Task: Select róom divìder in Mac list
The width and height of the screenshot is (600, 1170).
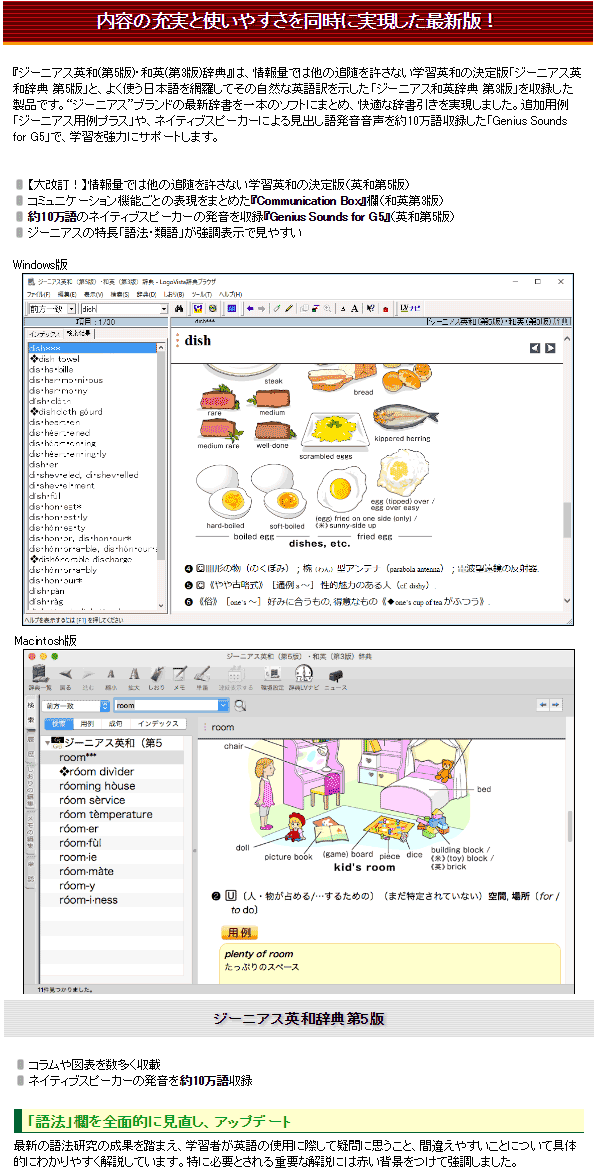Action: pyautogui.click(x=97, y=772)
